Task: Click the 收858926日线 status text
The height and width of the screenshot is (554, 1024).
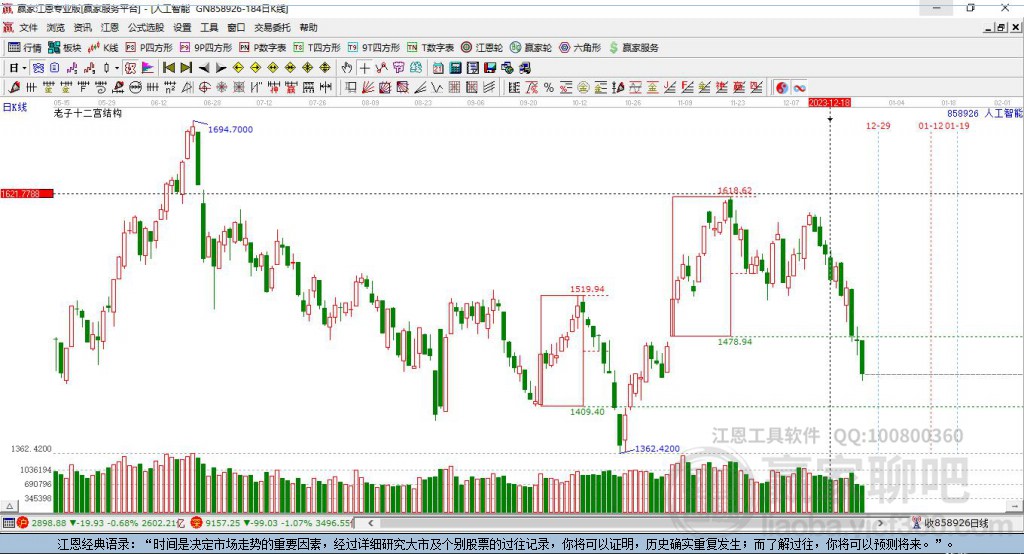Action: pos(956,523)
